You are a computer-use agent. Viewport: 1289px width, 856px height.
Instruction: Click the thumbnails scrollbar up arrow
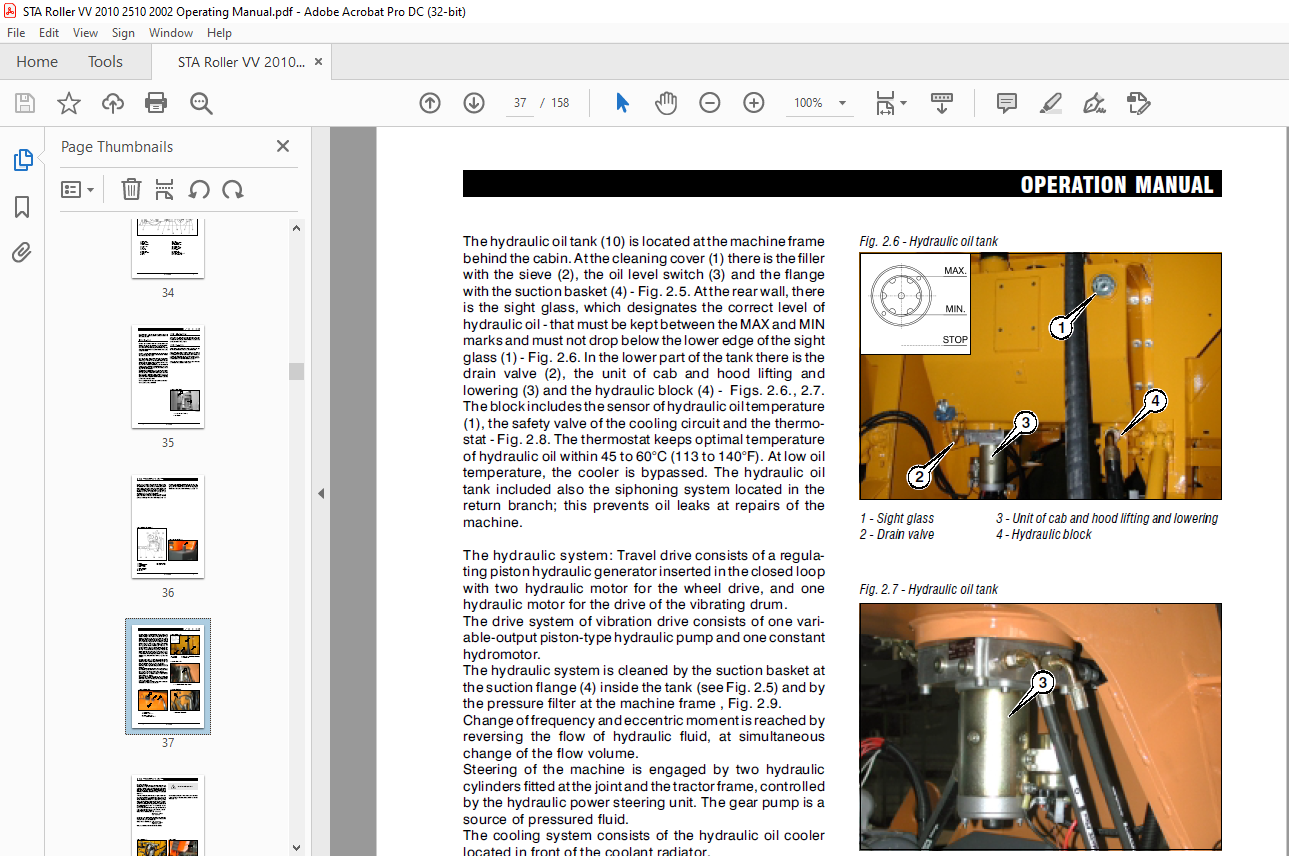[296, 228]
